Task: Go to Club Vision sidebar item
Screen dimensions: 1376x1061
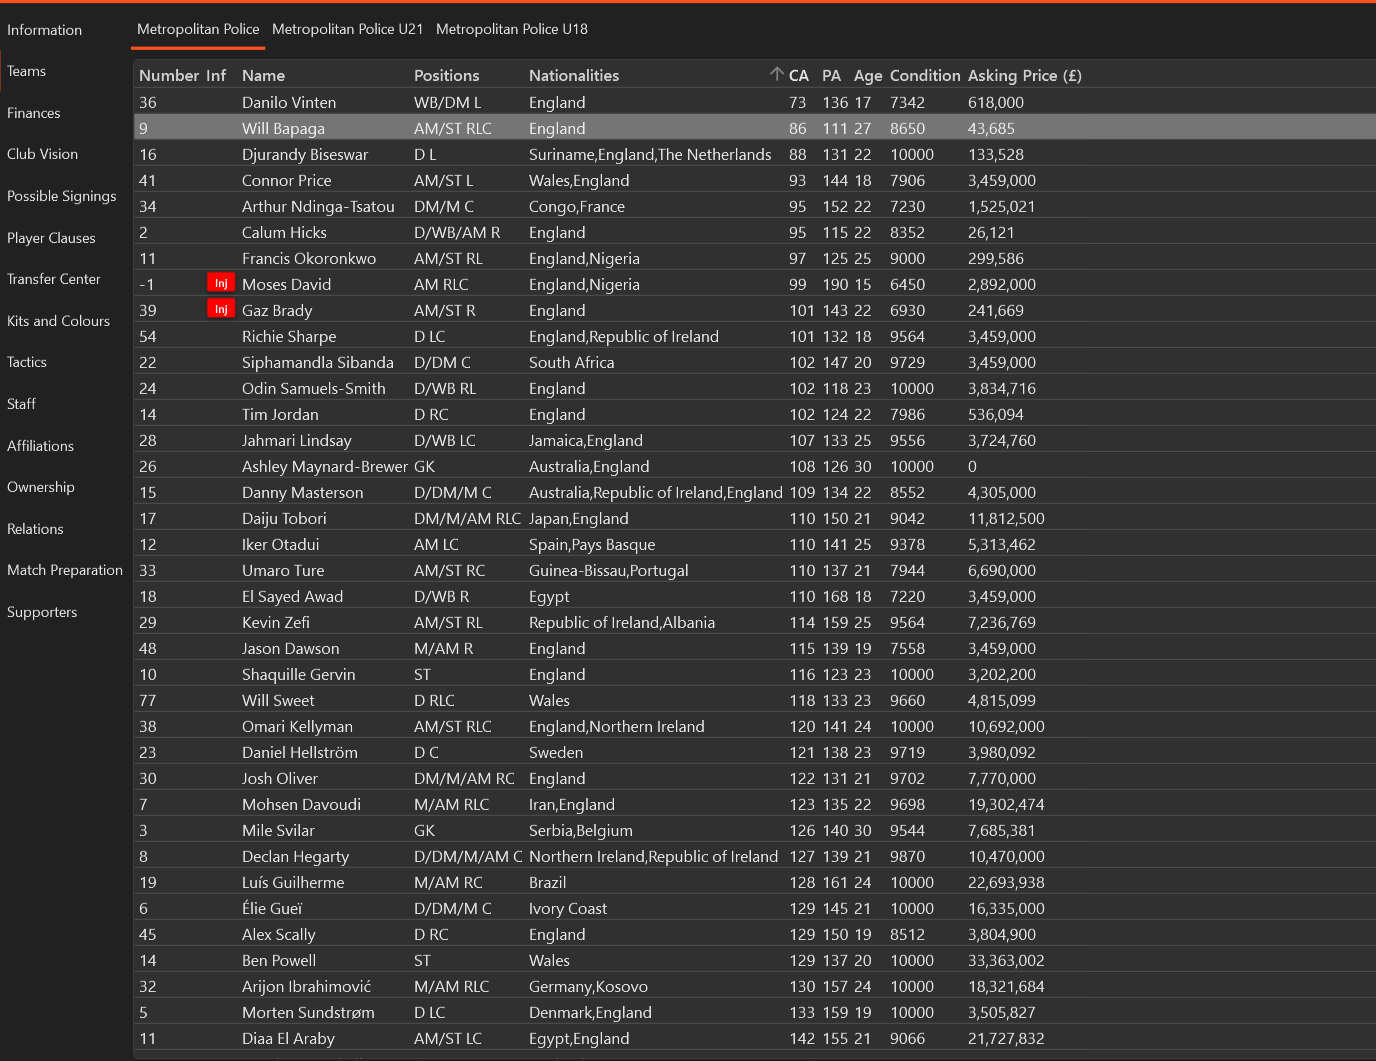Action: 43,154
